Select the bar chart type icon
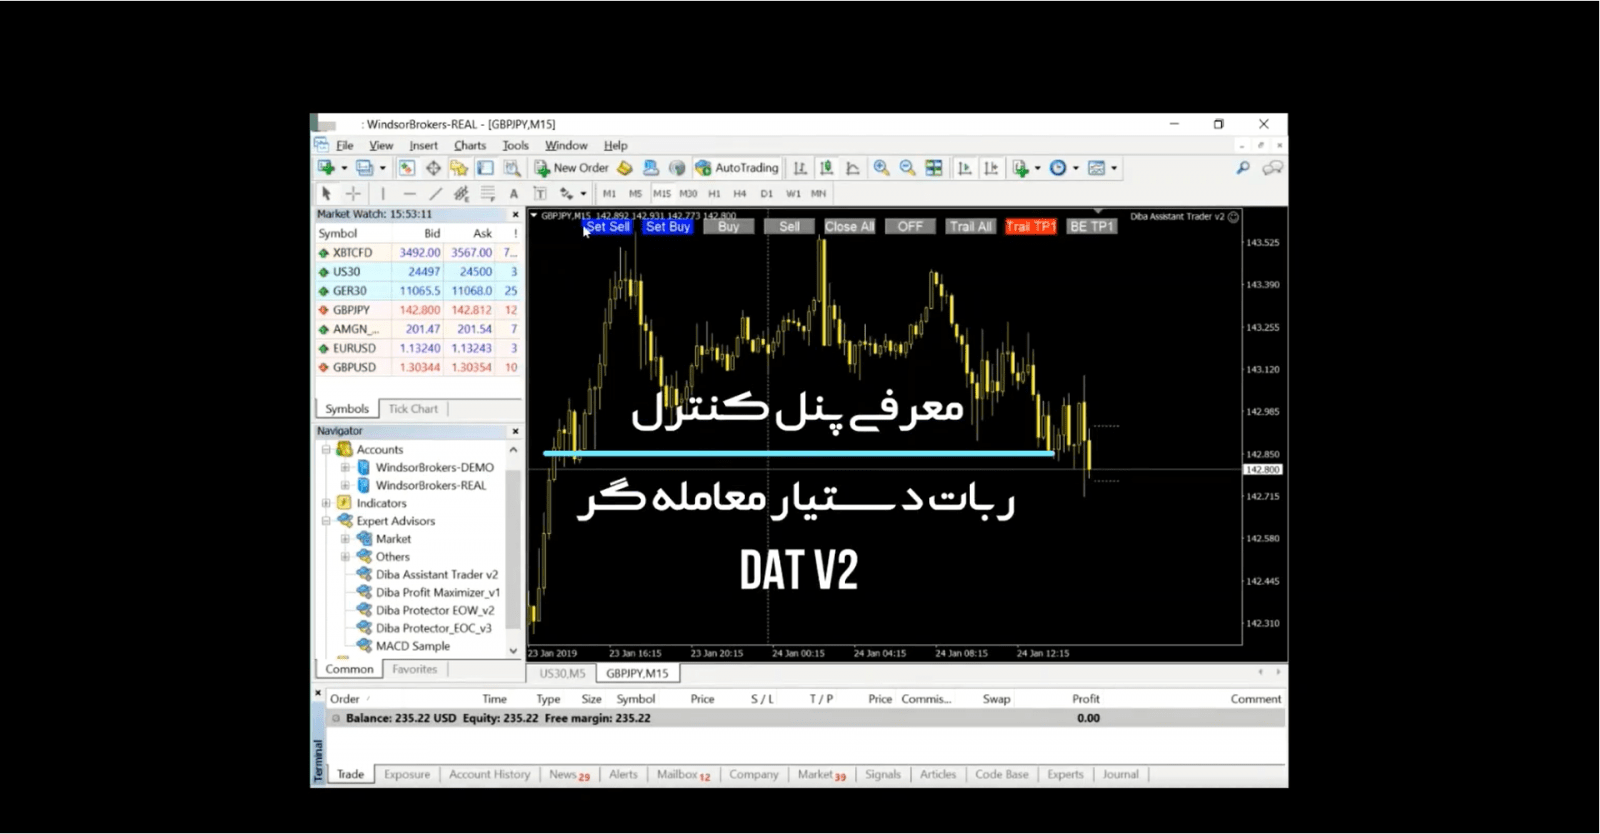 tap(800, 168)
